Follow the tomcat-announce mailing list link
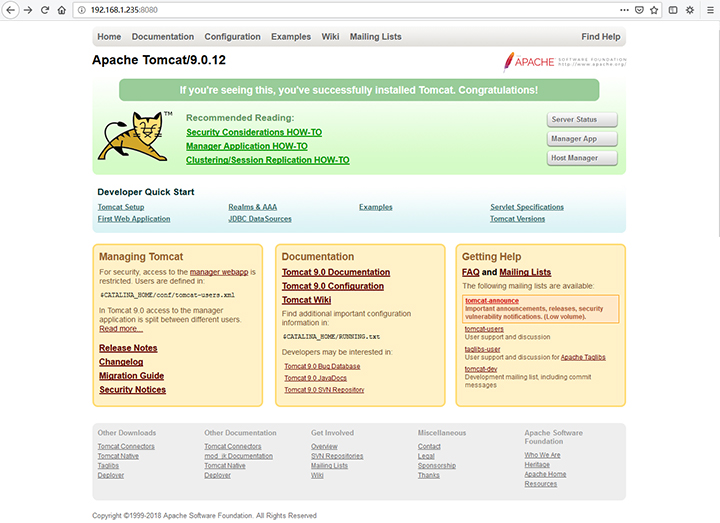The image size is (720, 523). 491,300
